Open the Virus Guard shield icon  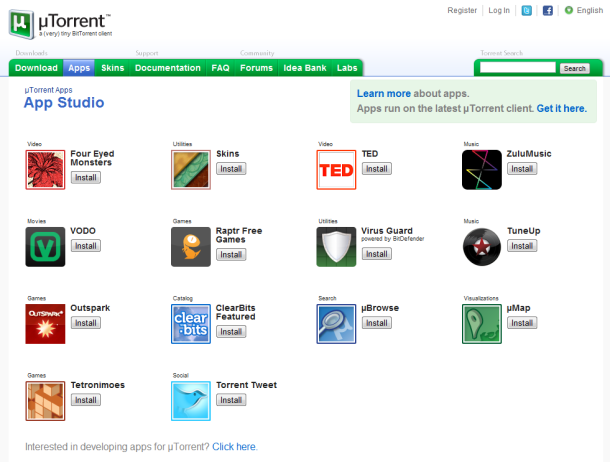click(x=336, y=247)
